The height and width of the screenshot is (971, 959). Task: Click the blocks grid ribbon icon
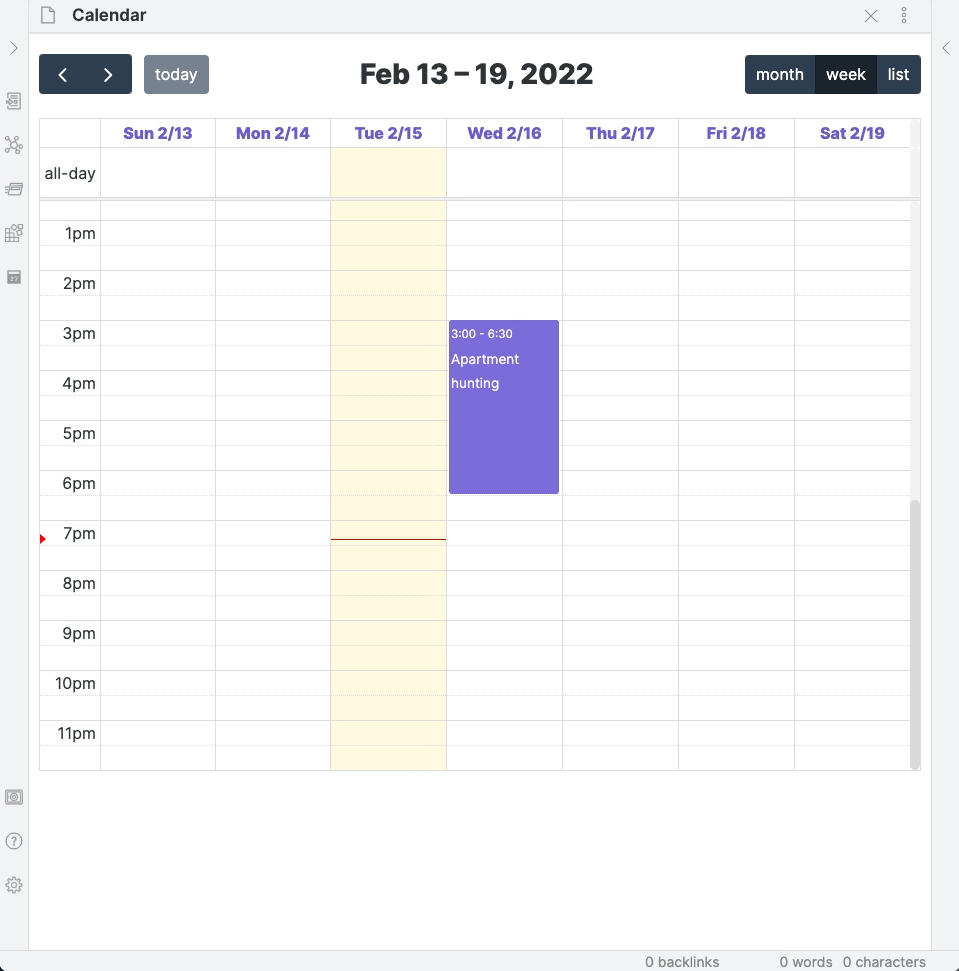coord(14,233)
